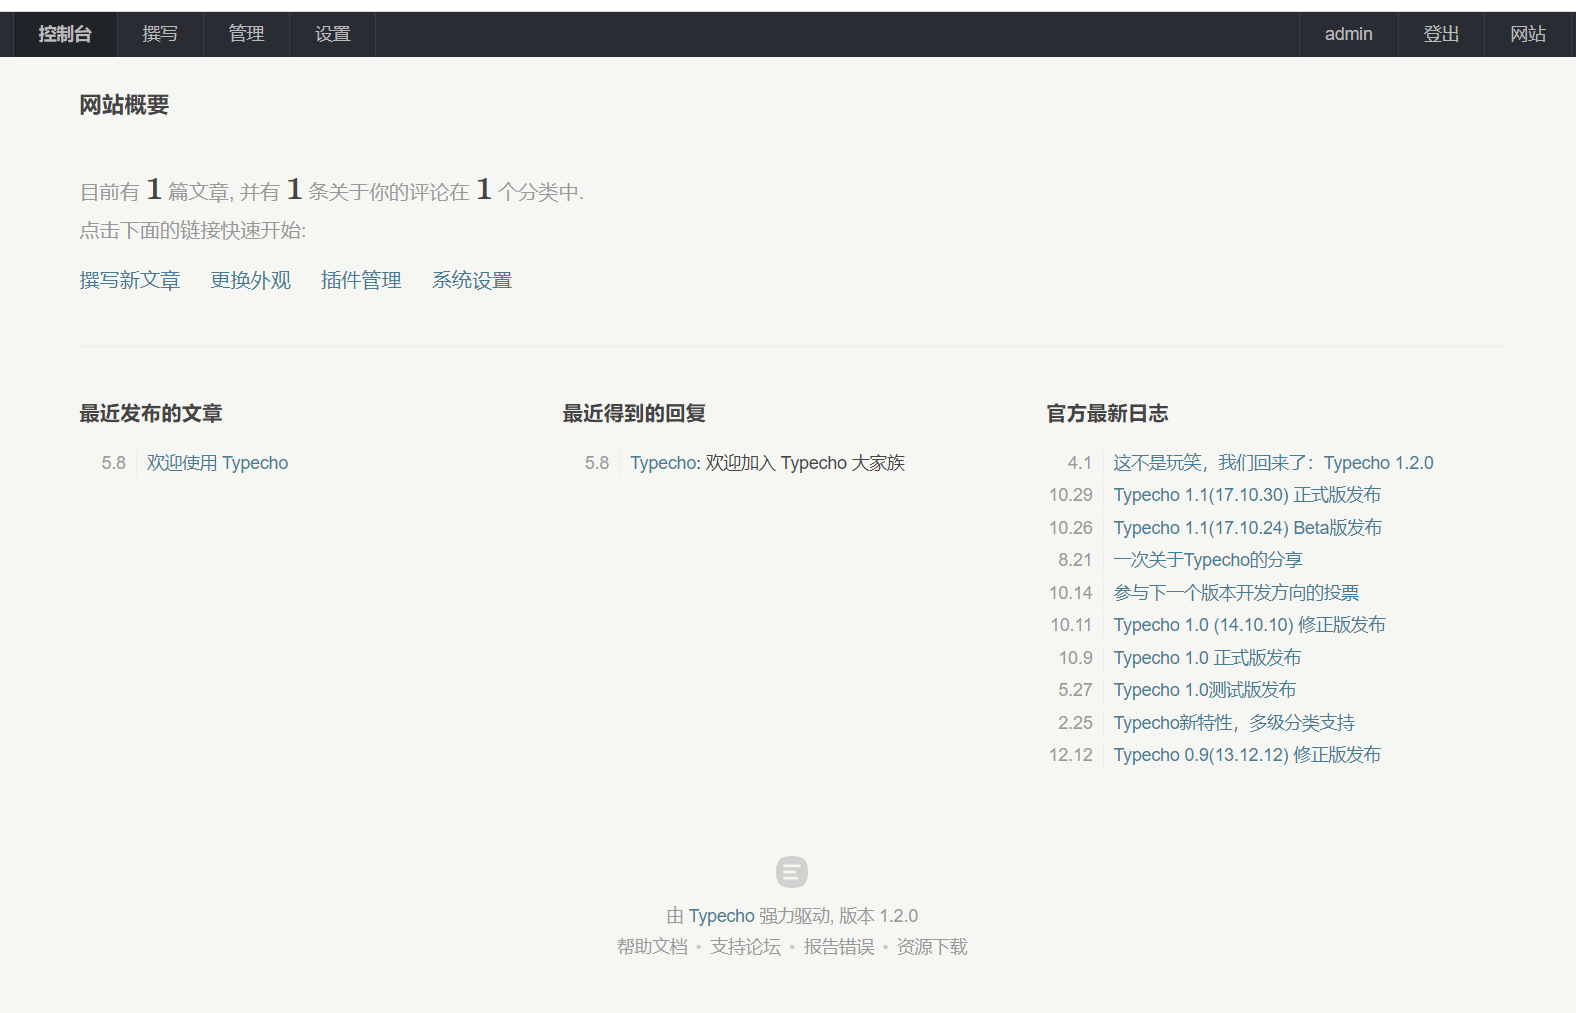Open Typecho 1.0 (14.10.10) 修正版发布 entry

coord(1249,625)
